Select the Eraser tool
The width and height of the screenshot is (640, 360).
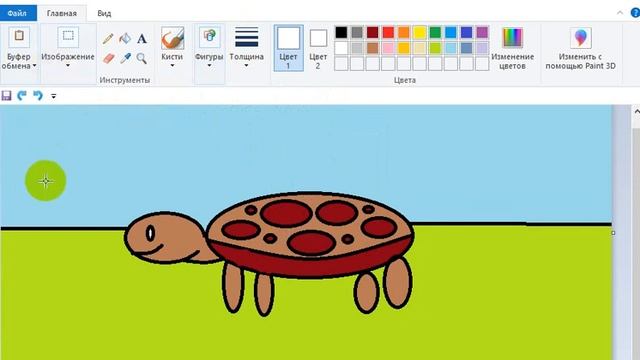pyautogui.click(x=108, y=58)
